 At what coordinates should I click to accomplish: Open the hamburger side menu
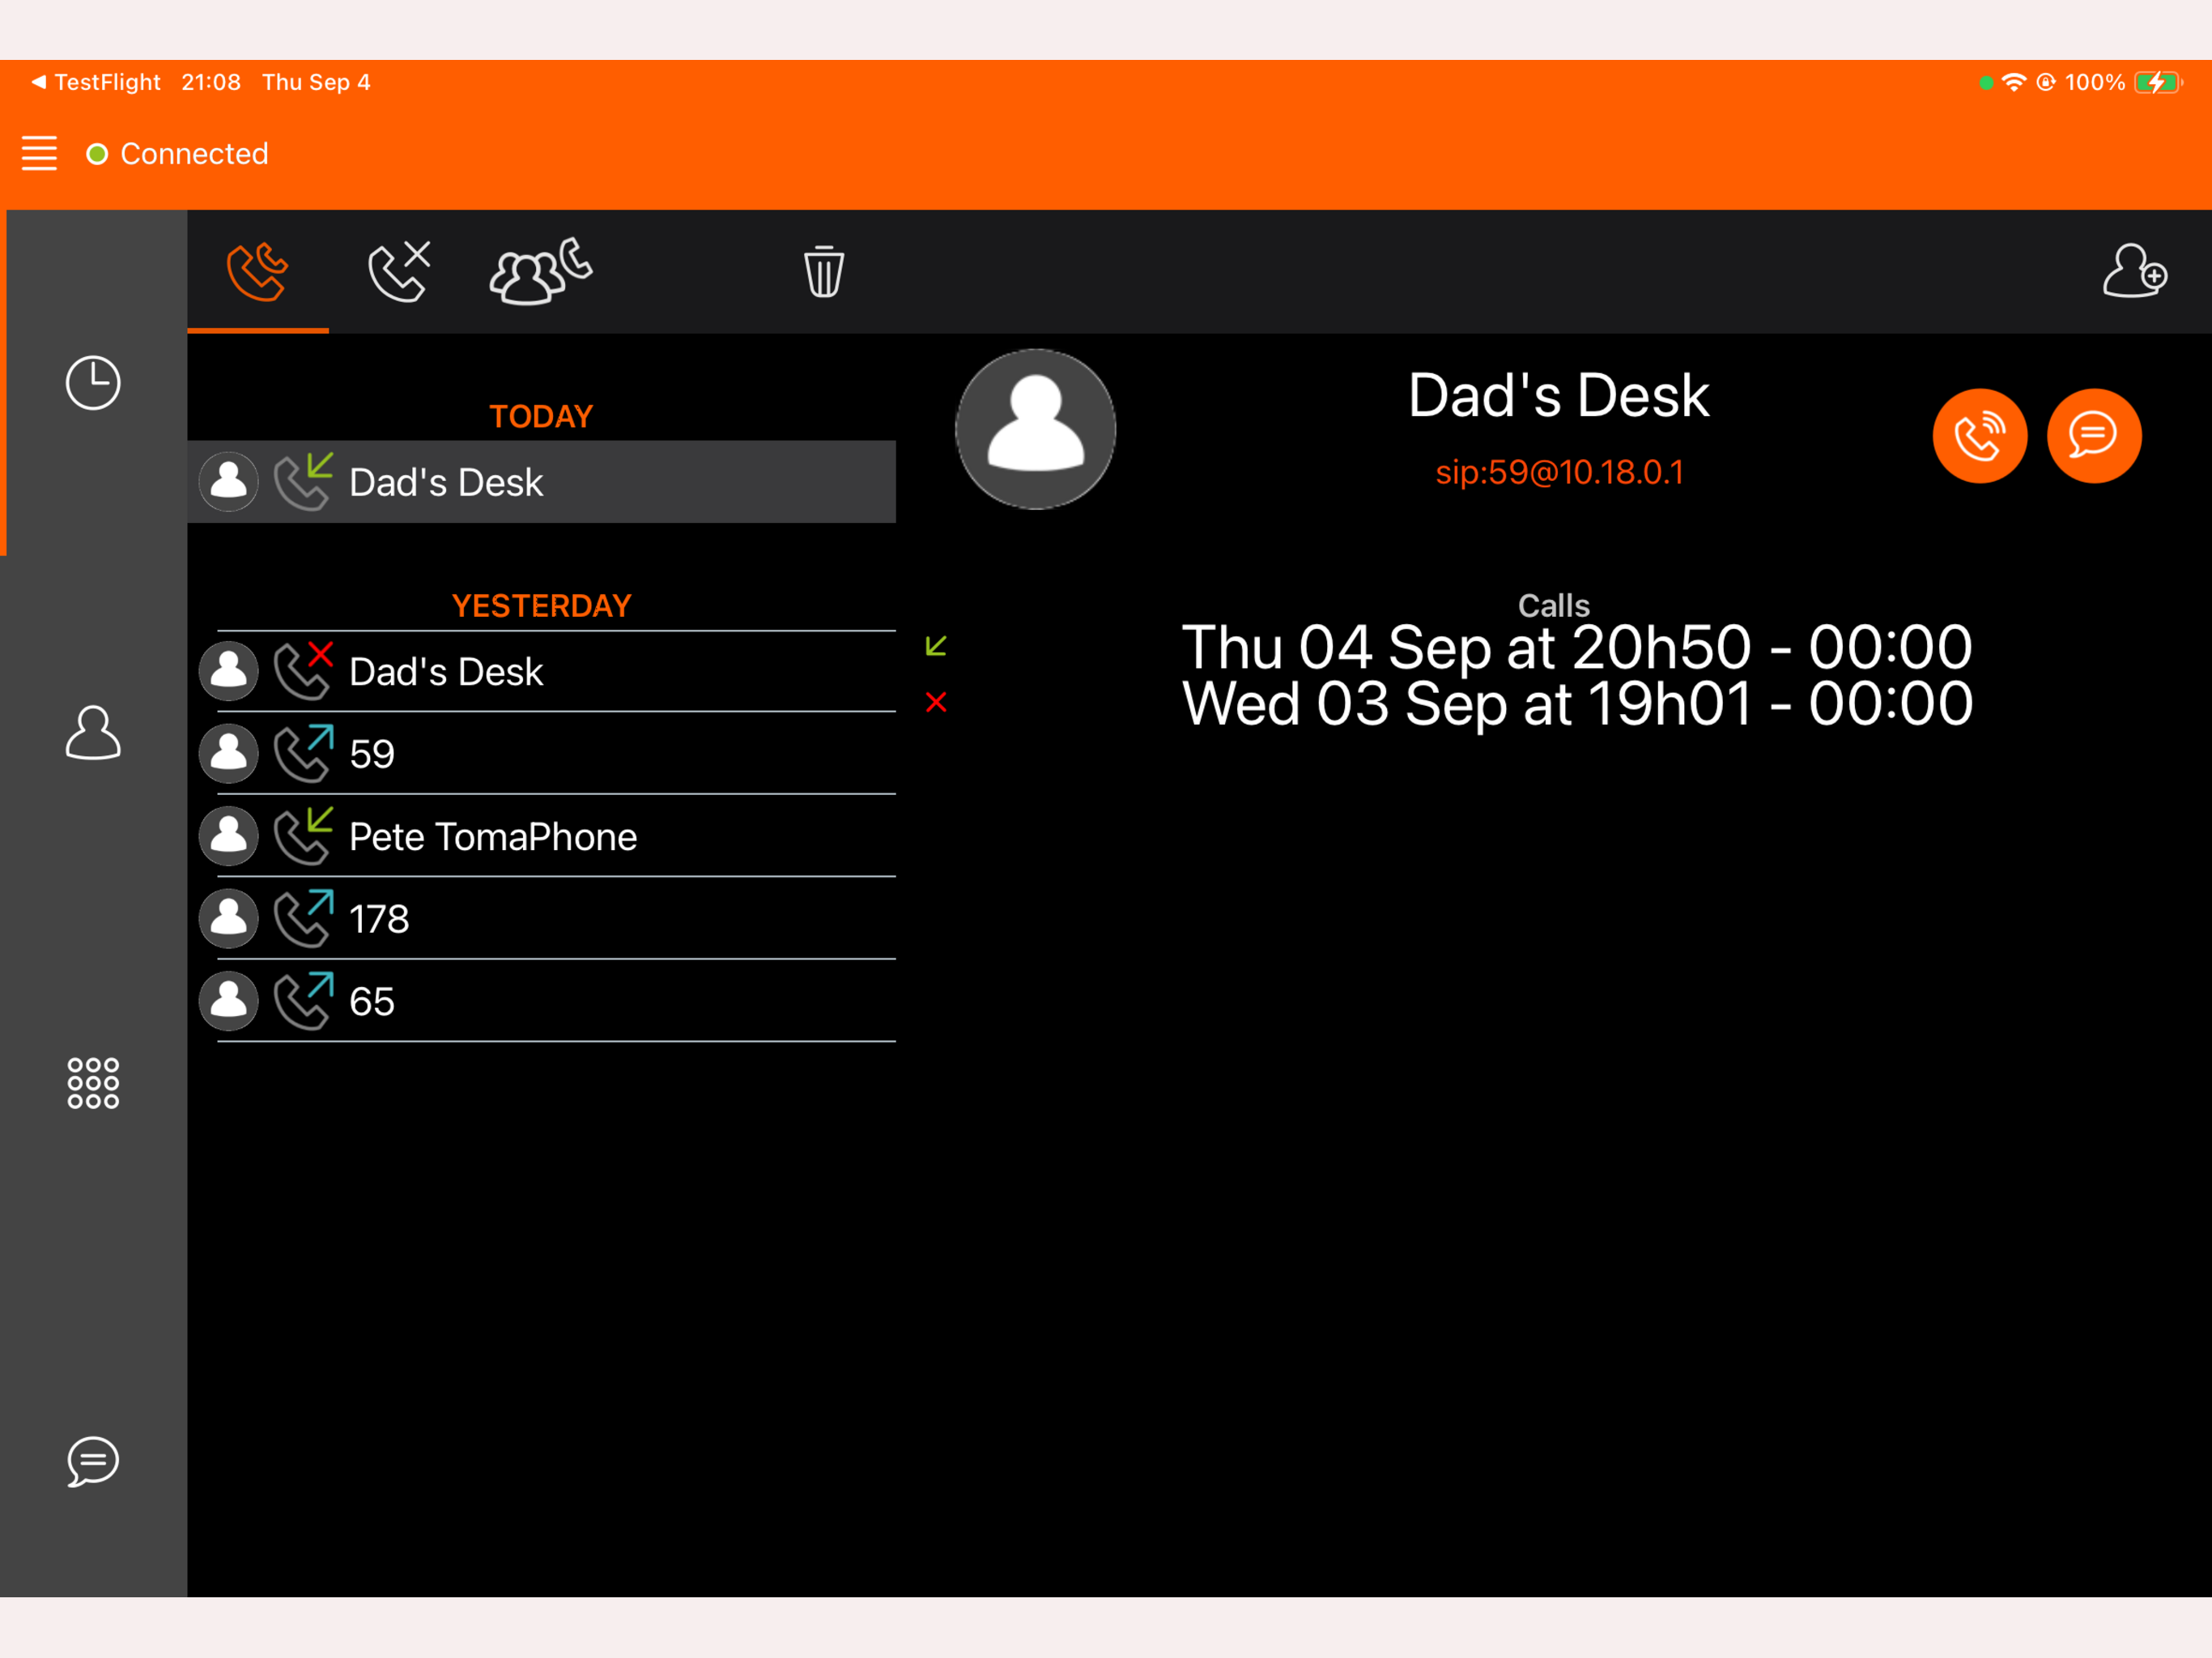pyautogui.click(x=39, y=154)
